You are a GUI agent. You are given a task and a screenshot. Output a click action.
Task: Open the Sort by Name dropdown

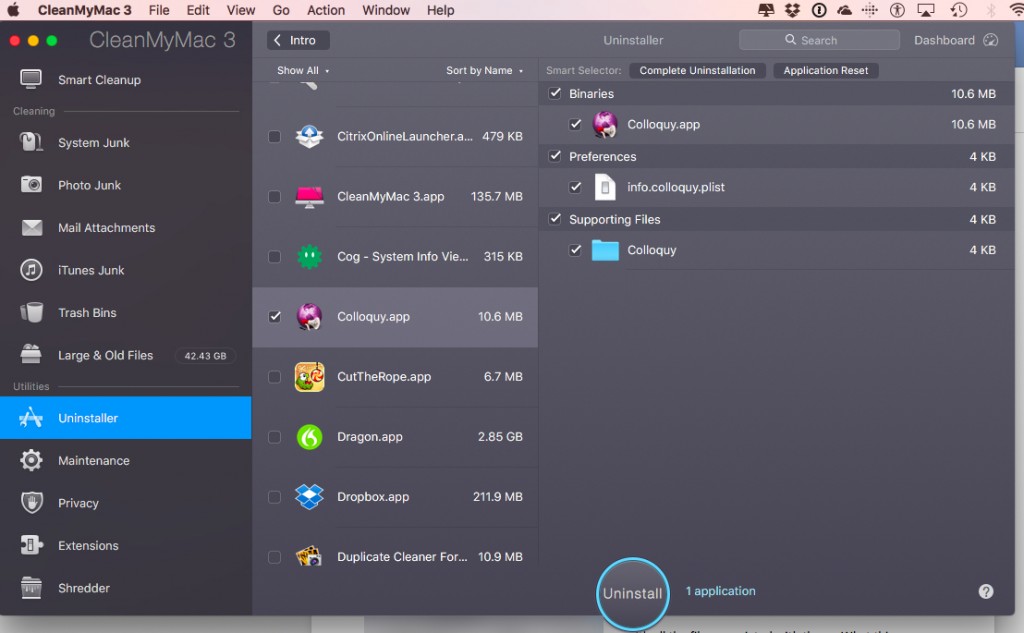tap(484, 70)
